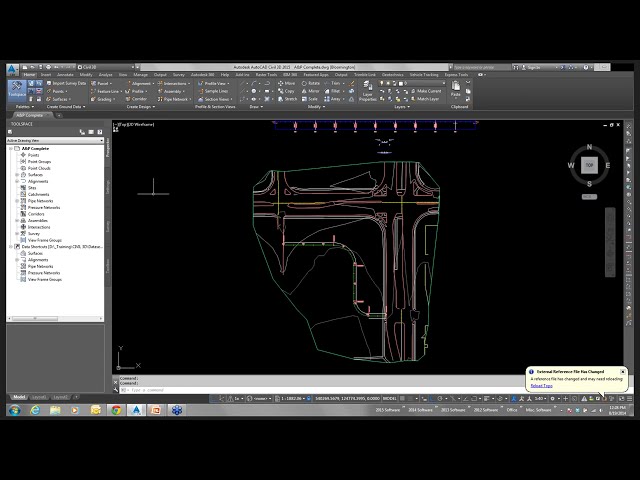This screenshot has height=480, width=640.
Task: Click Make Current layer button
Action: (x=428, y=91)
